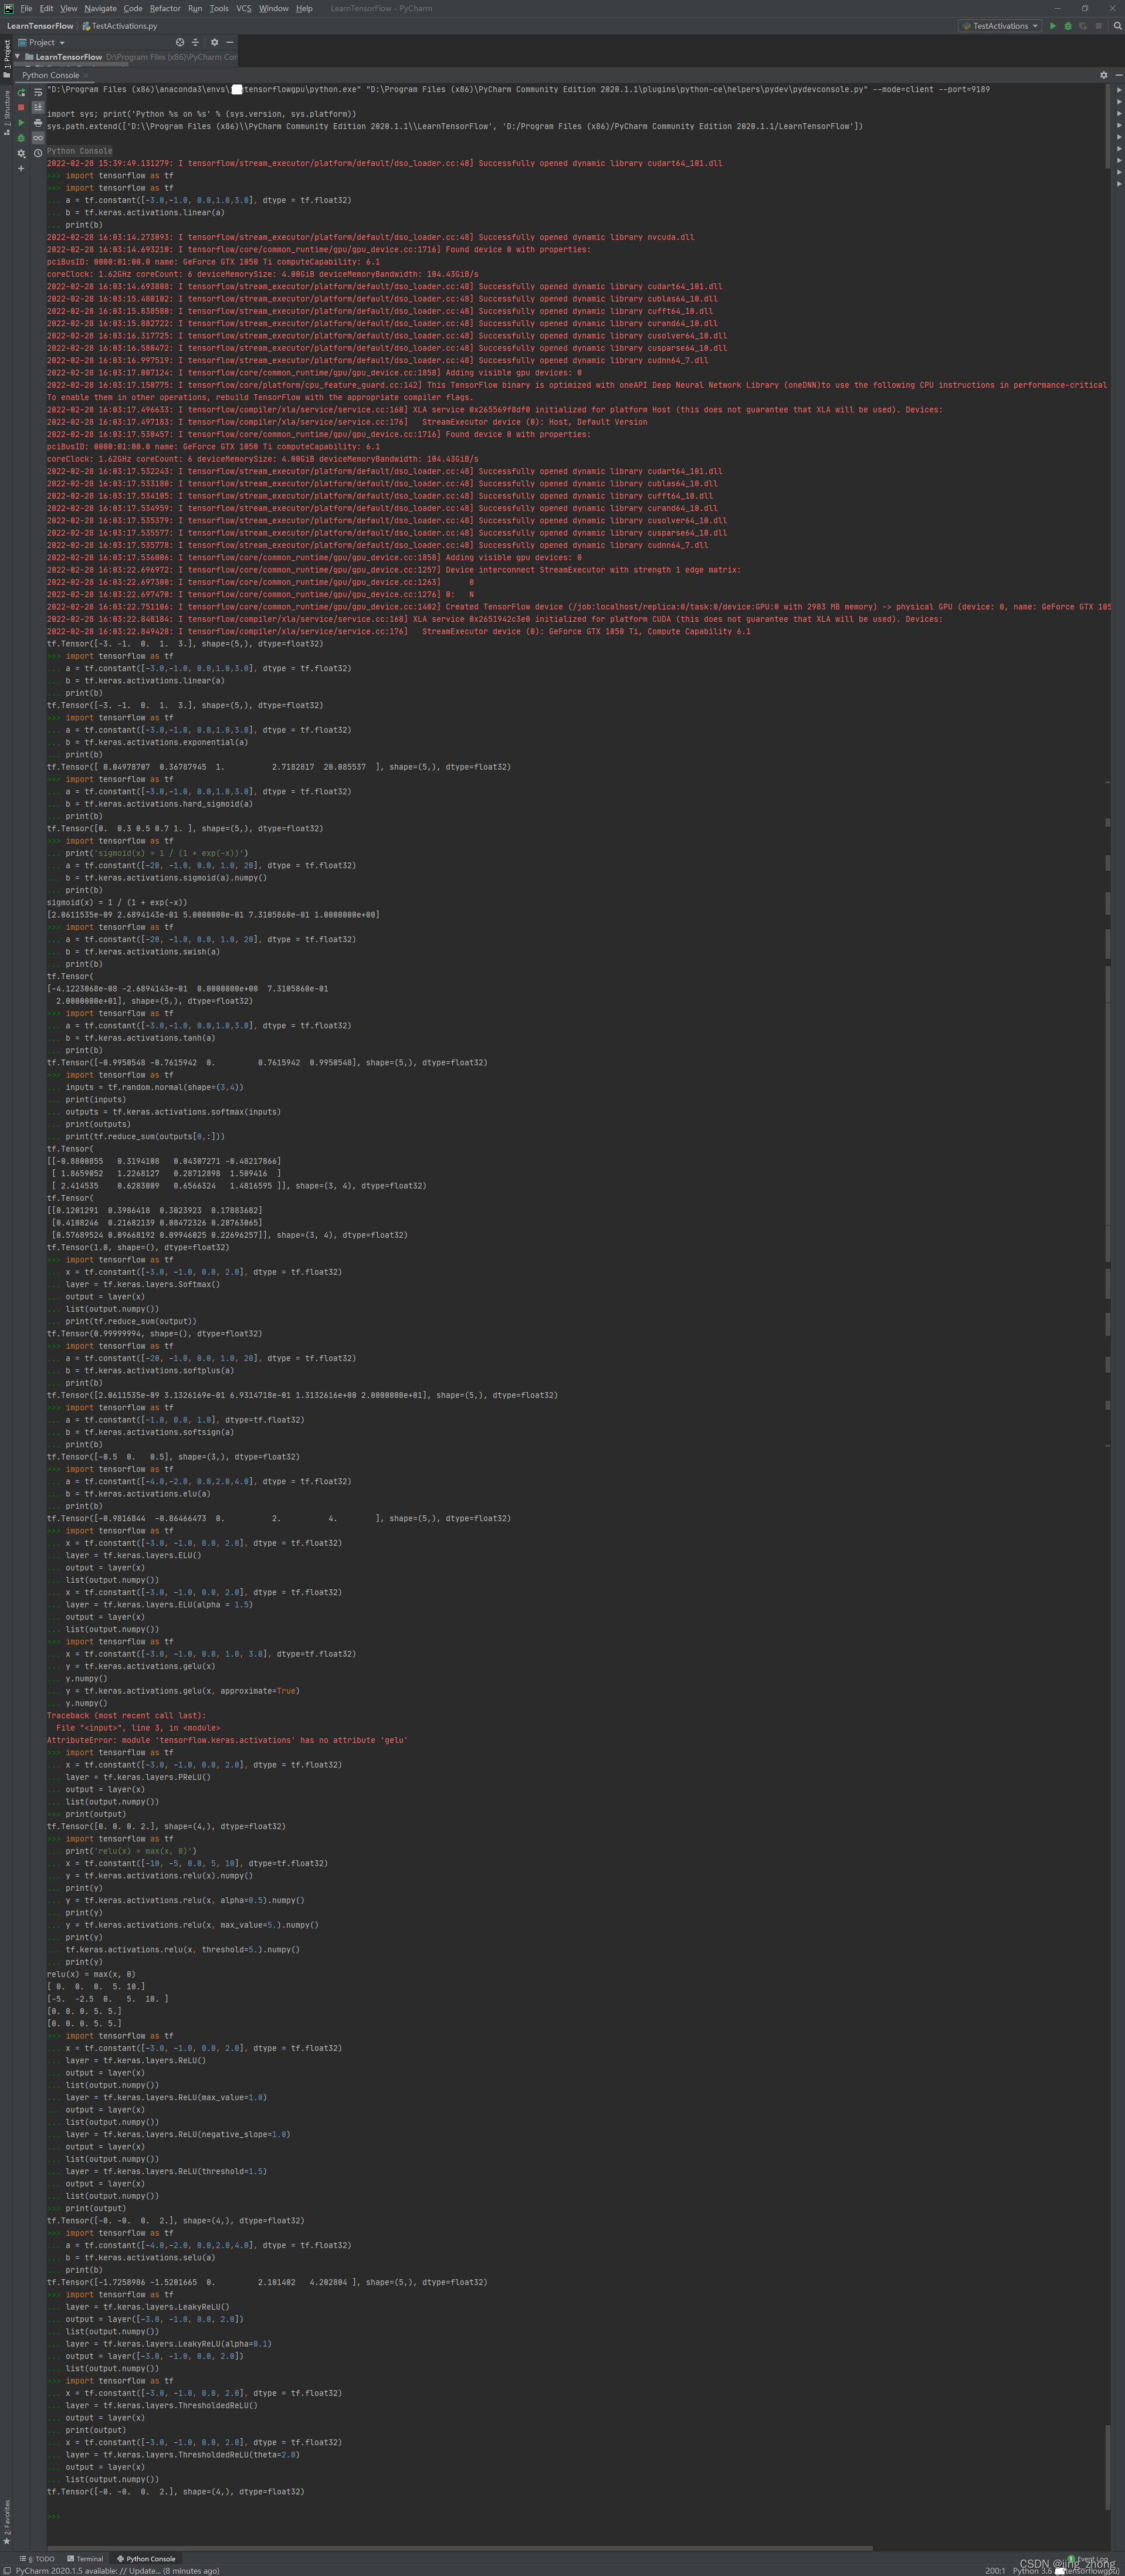Click the File "<input>", line 3 traceback link

click(x=138, y=1727)
